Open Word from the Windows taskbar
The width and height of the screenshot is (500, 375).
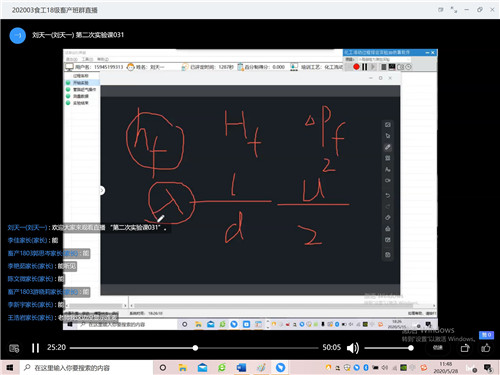coord(241,368)
